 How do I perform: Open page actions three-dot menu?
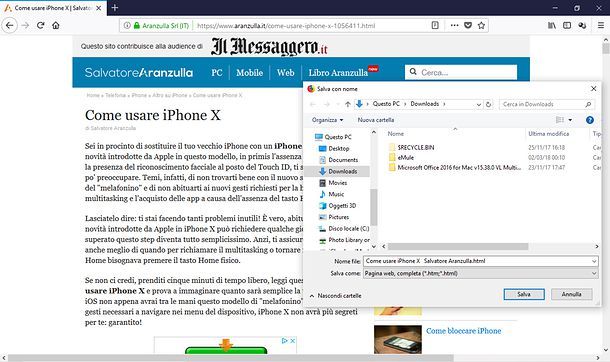coord(454,25)
